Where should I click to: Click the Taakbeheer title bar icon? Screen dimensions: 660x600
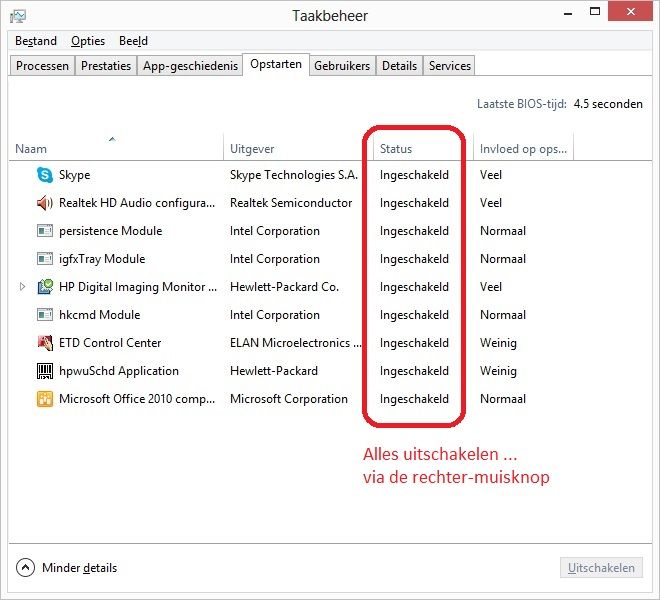click(x=18, y=16)
